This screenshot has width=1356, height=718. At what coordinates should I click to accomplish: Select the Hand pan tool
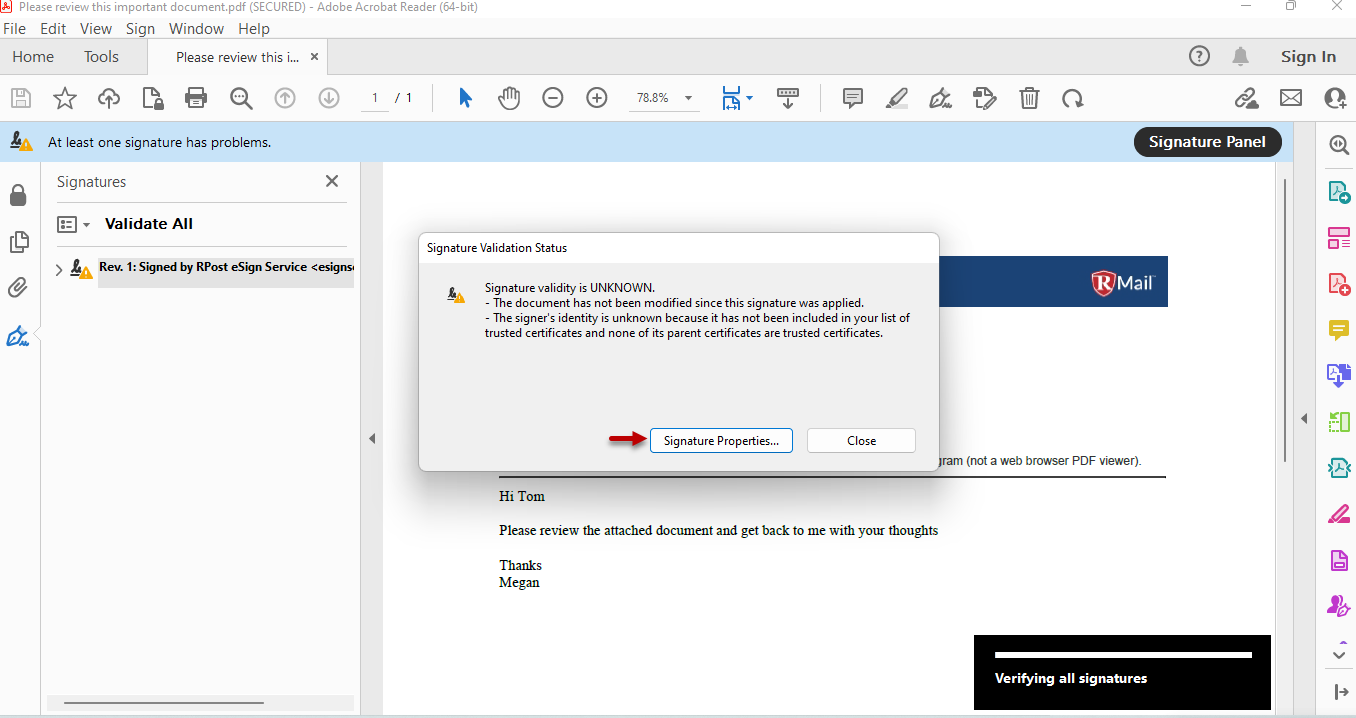pos(509,98)
